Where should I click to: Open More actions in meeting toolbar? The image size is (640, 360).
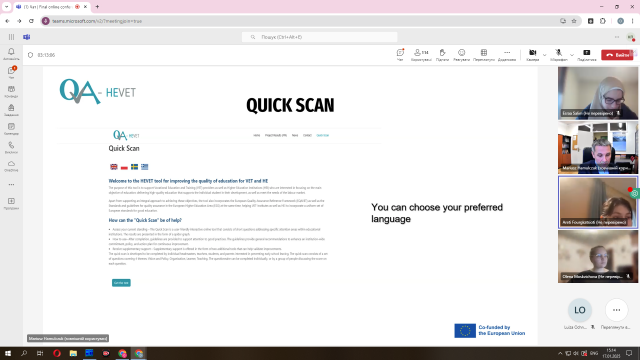(x=507, y=55)
